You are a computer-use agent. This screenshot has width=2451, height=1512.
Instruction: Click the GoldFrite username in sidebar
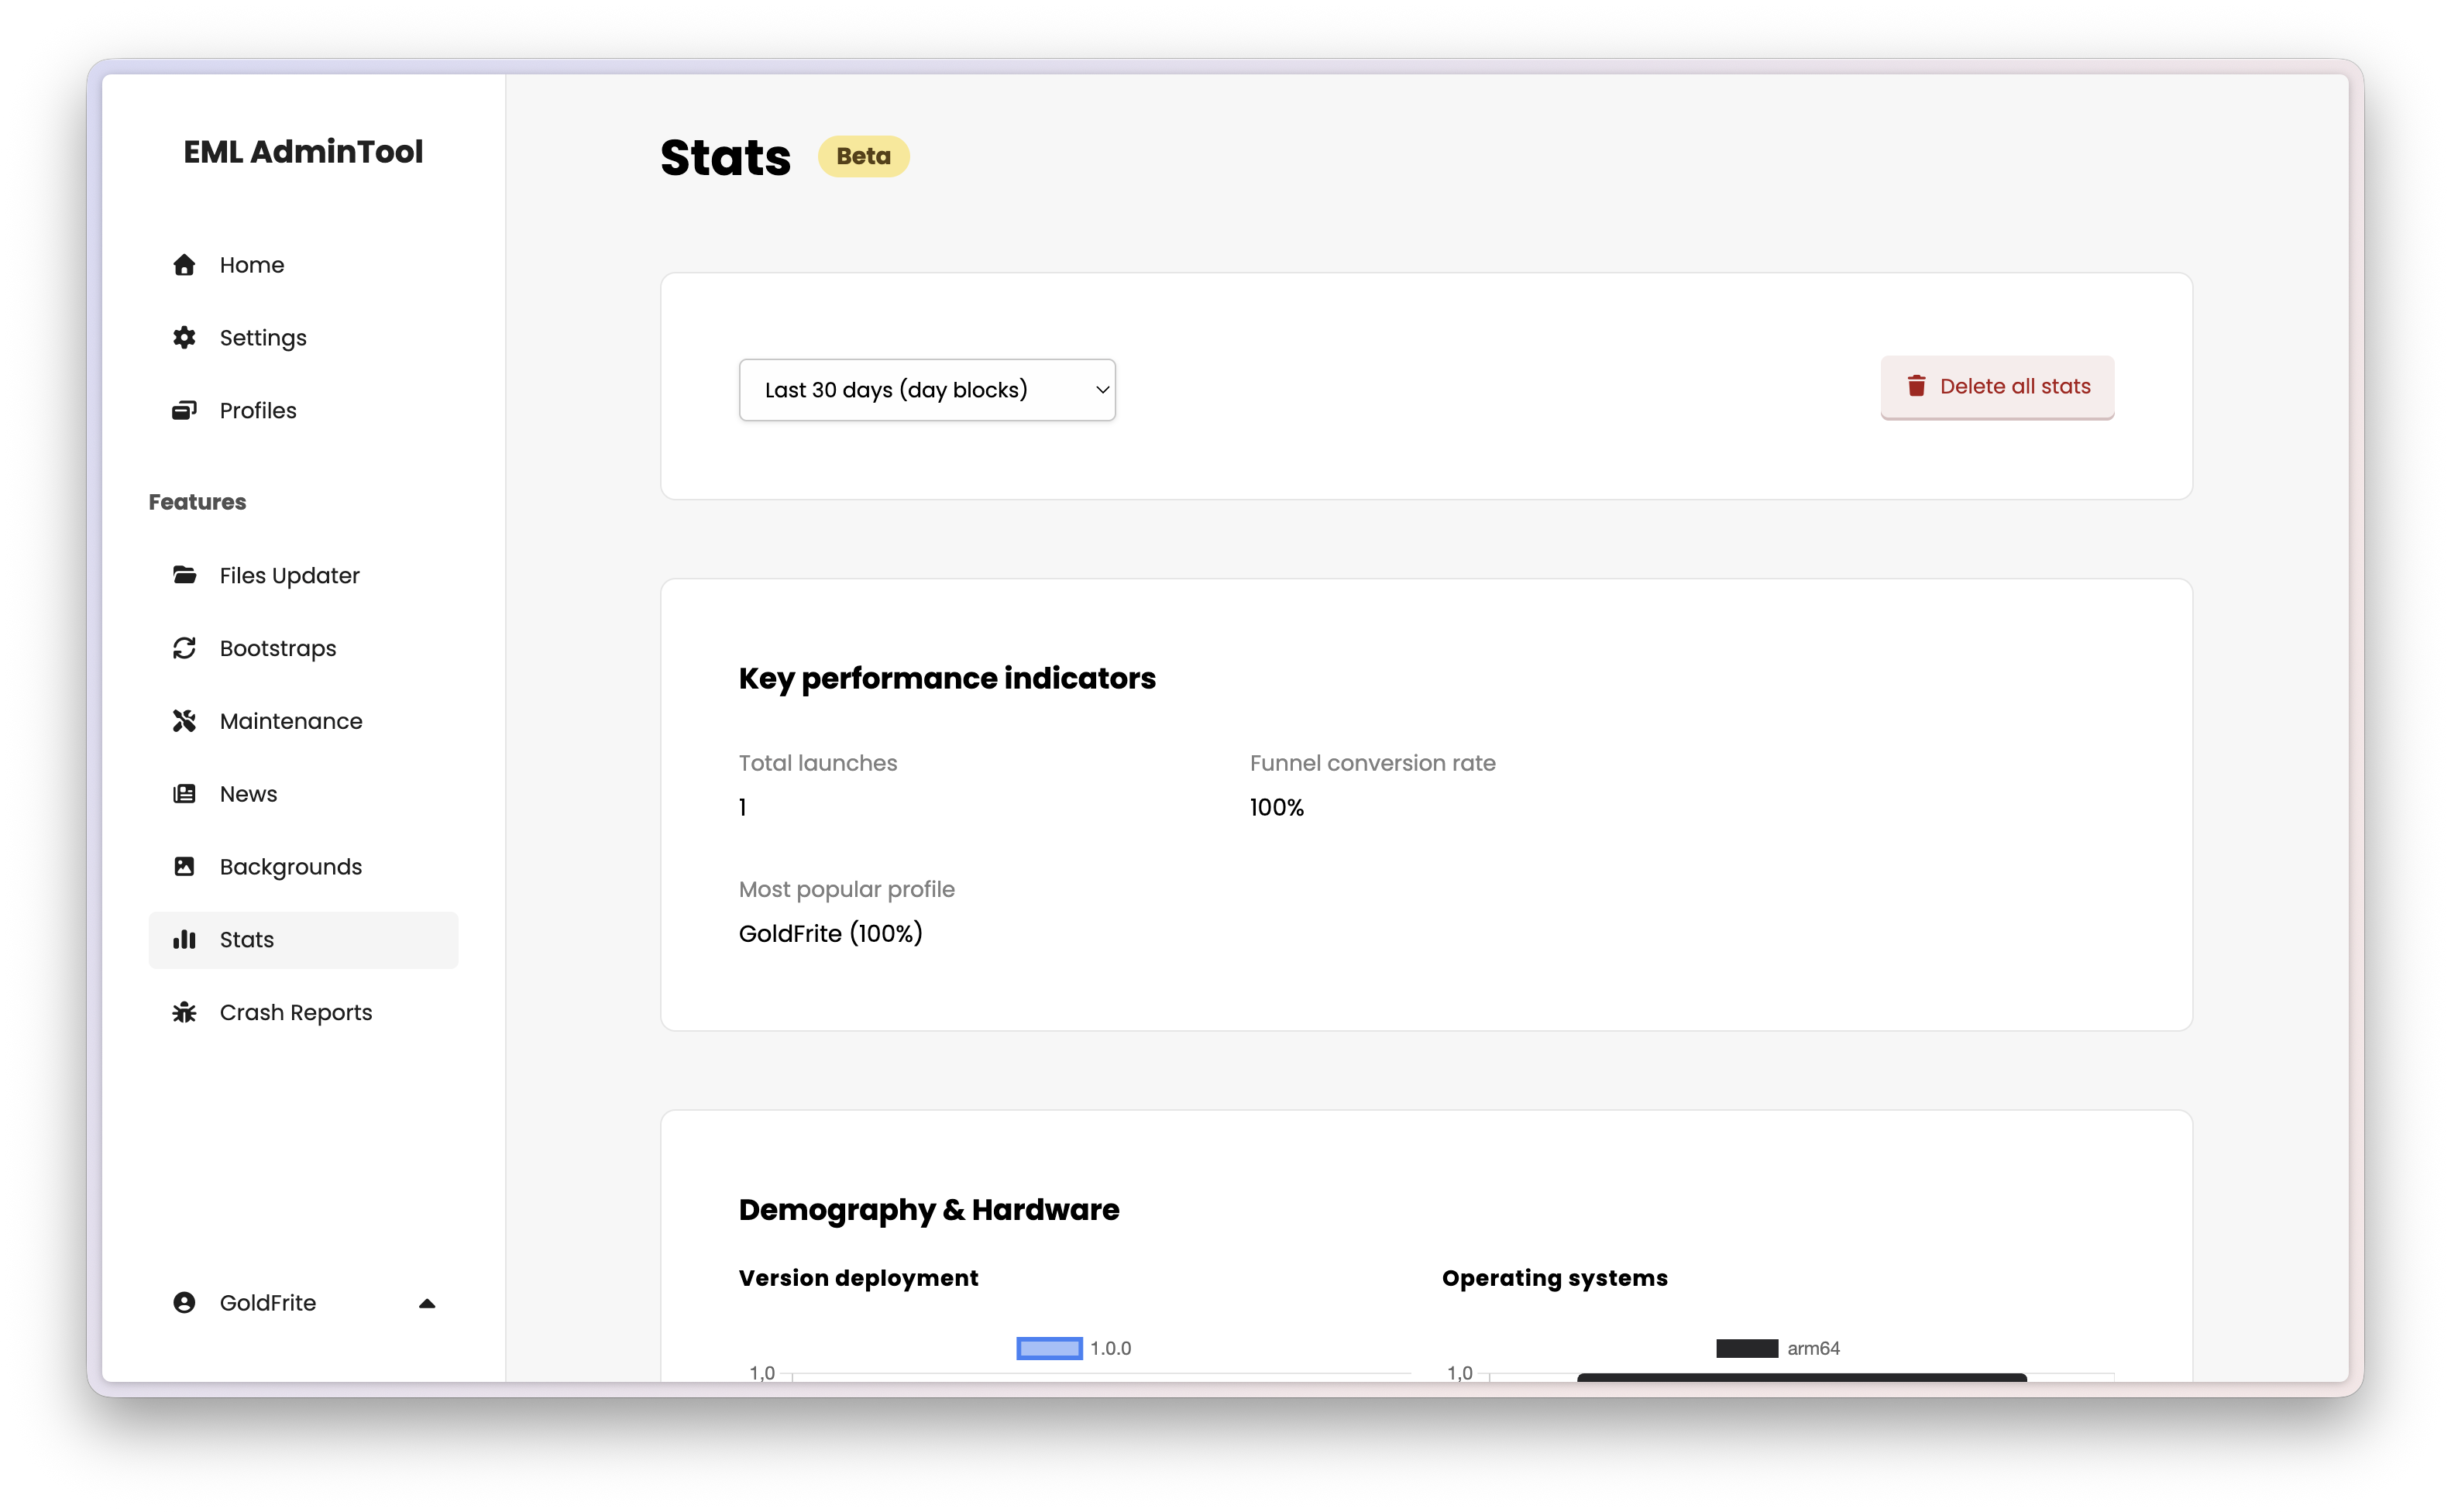coord(268,1303)
